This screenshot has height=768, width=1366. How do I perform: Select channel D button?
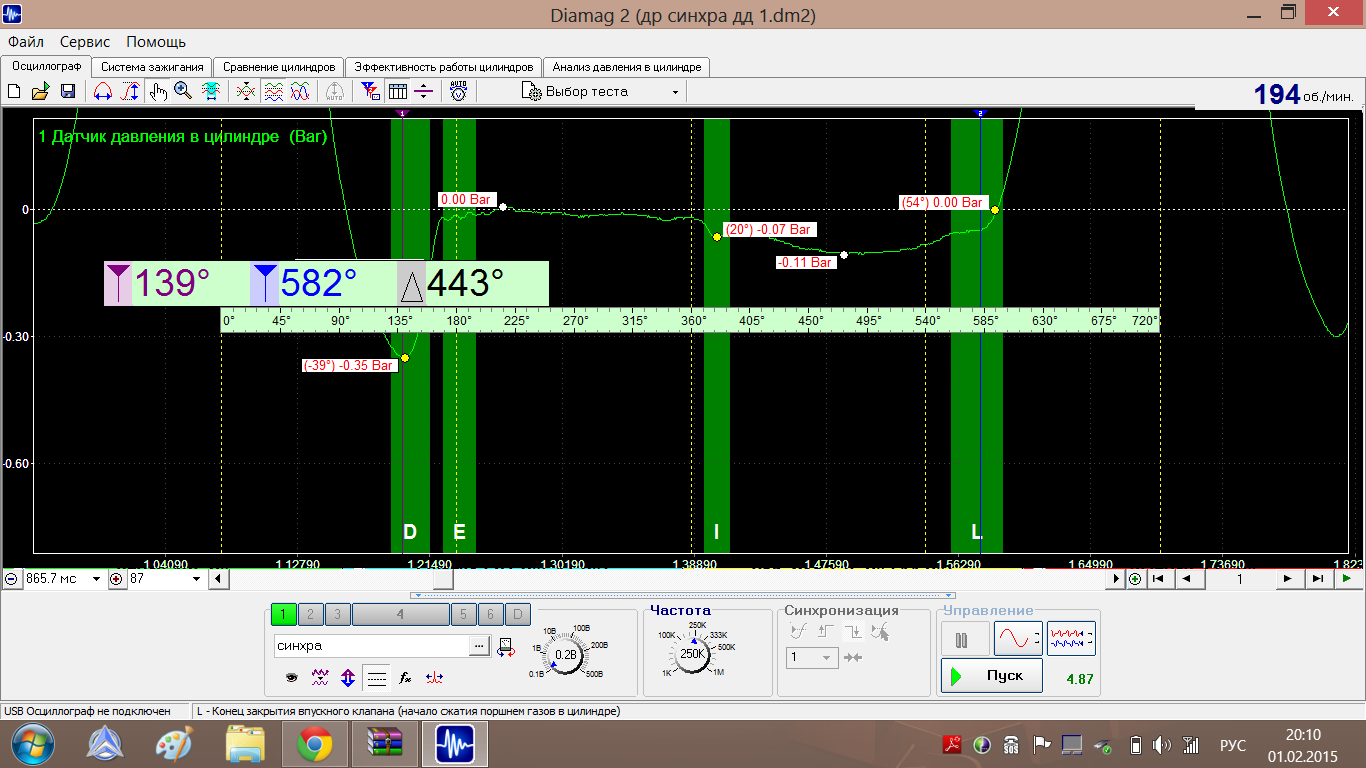pos(517,615)
